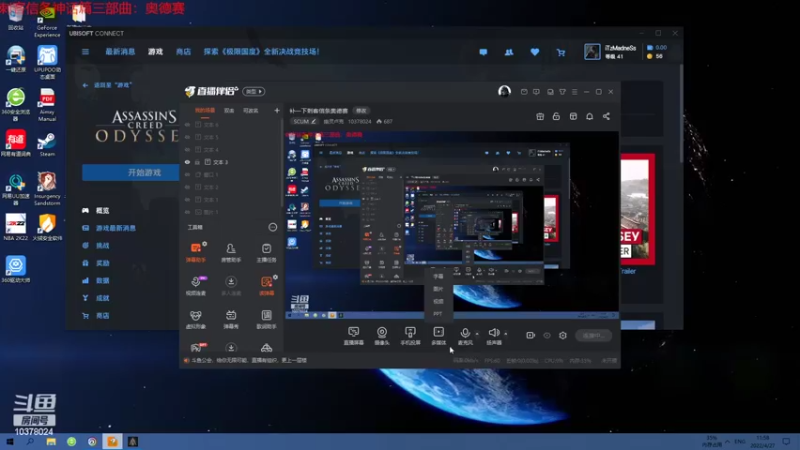Screen dimensions: 800x450
Task: Open streaming settings gear icon
Action: [563, 335]
